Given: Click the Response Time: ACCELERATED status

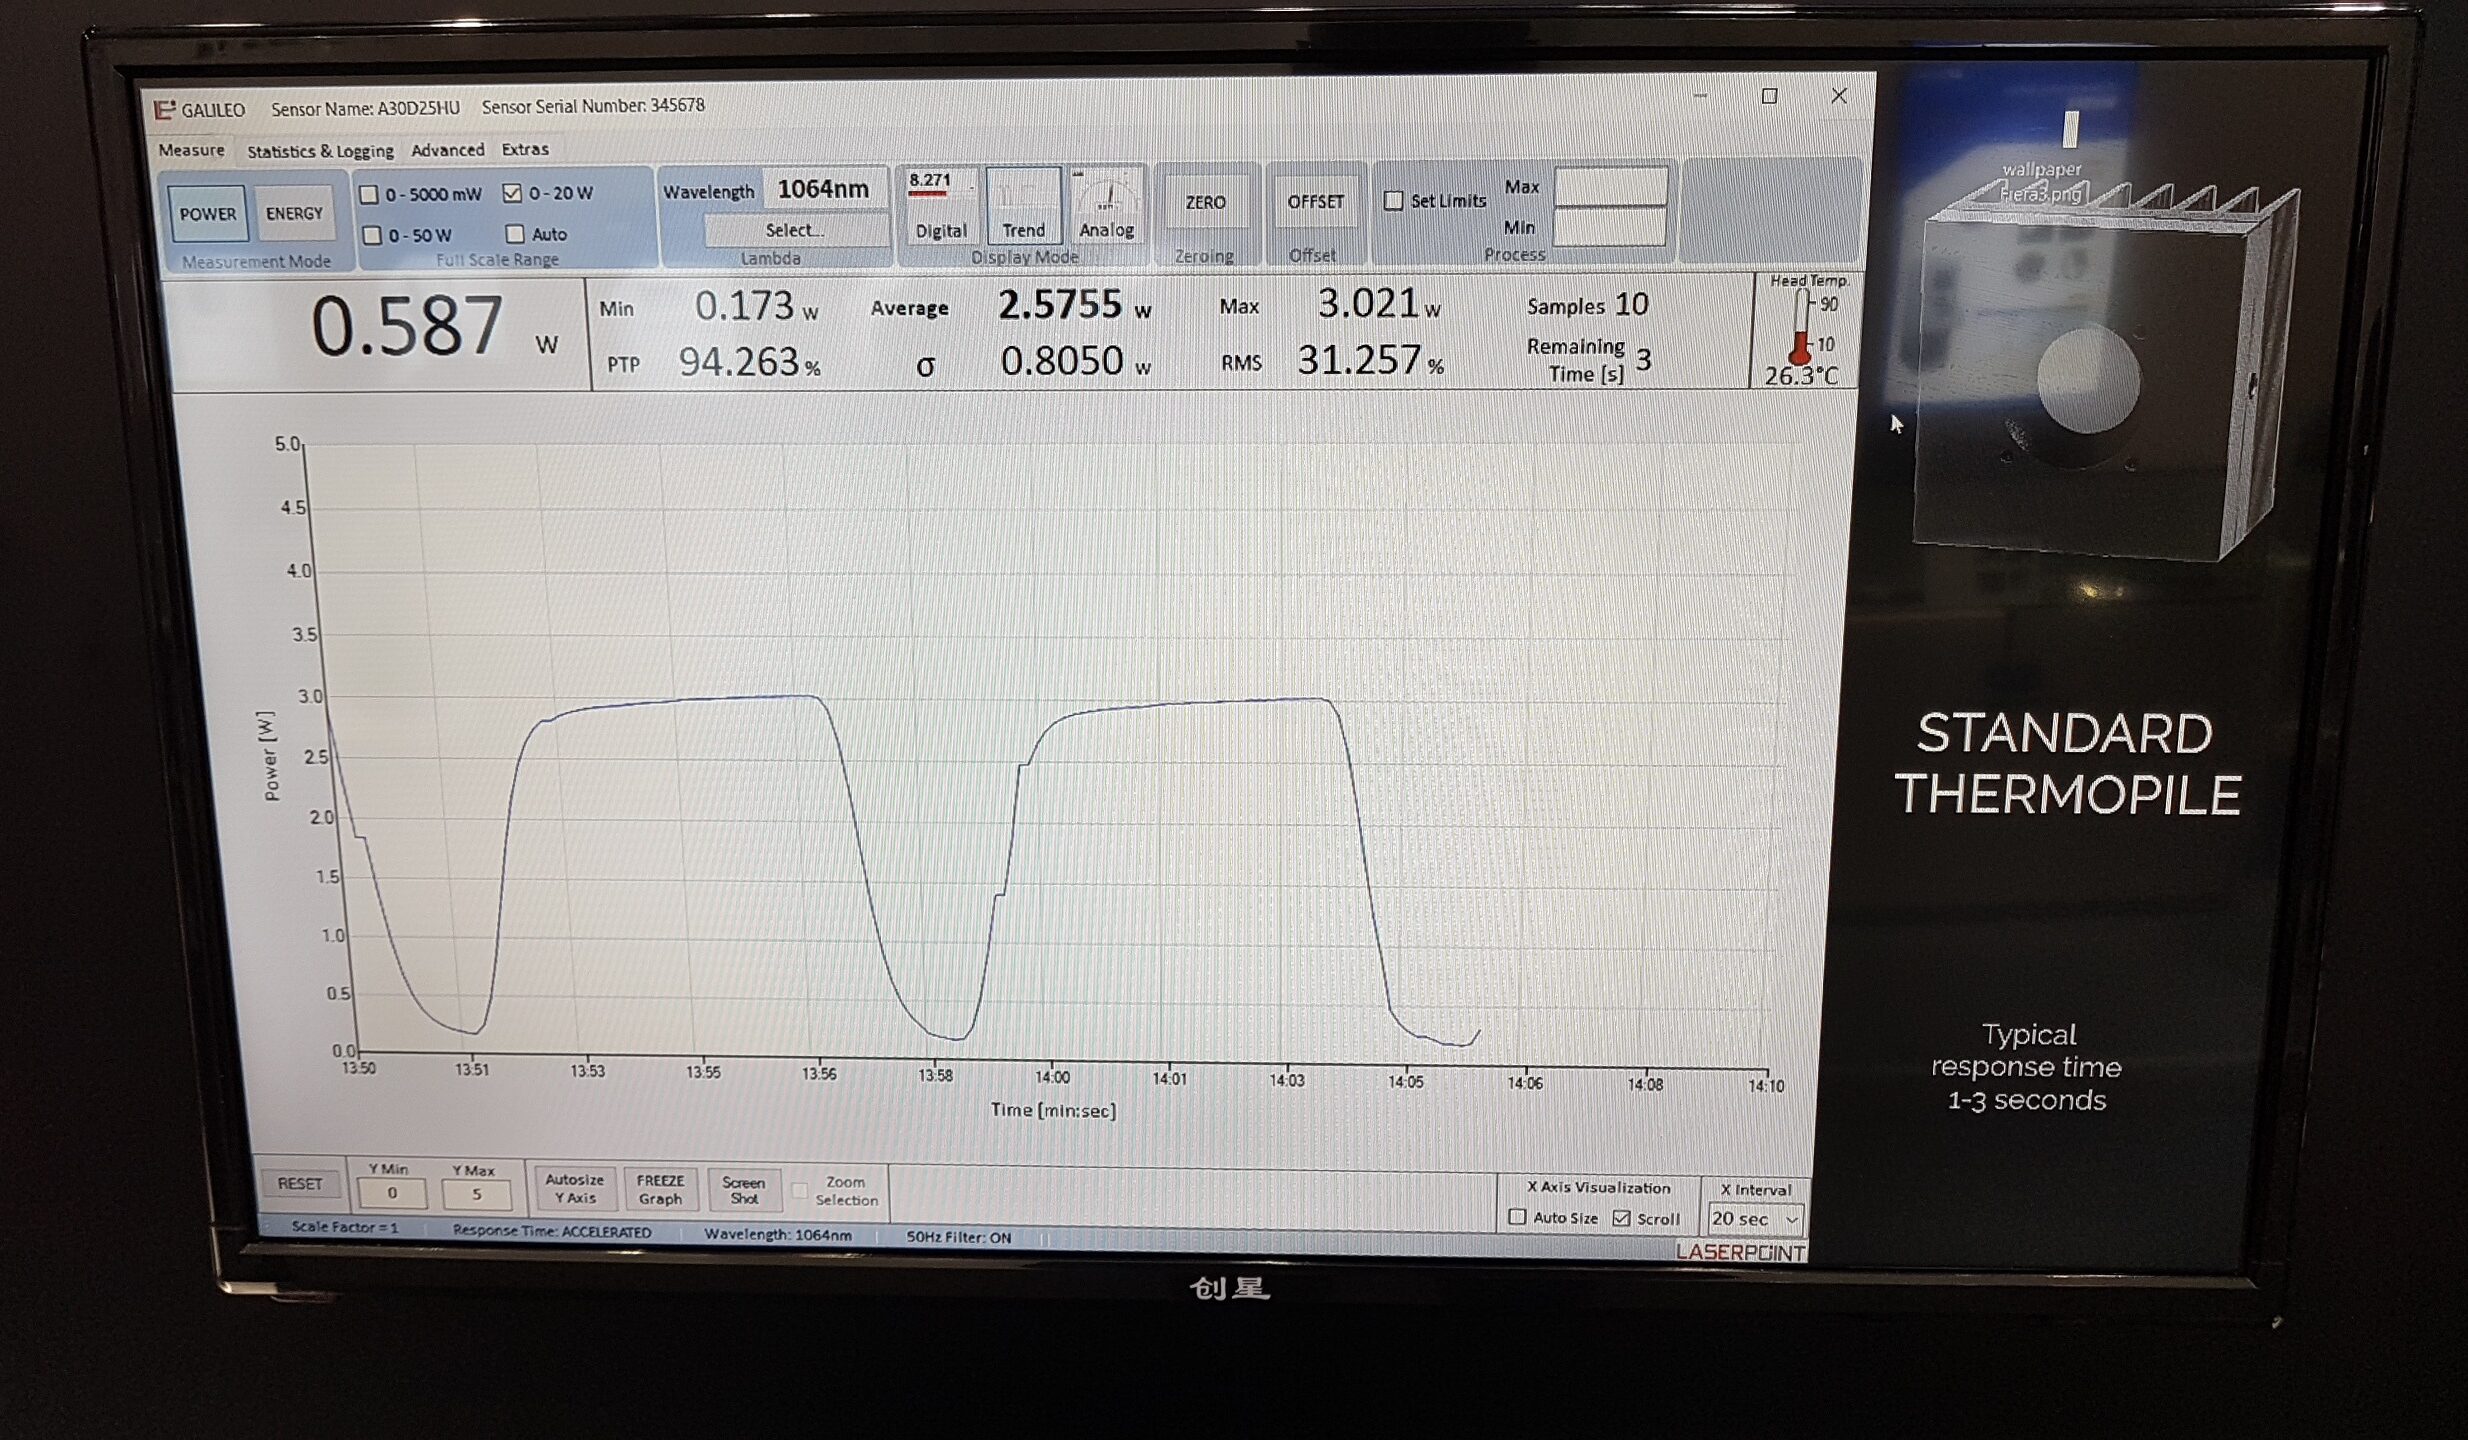Looking at the screenshot, I should point(552,1232).
